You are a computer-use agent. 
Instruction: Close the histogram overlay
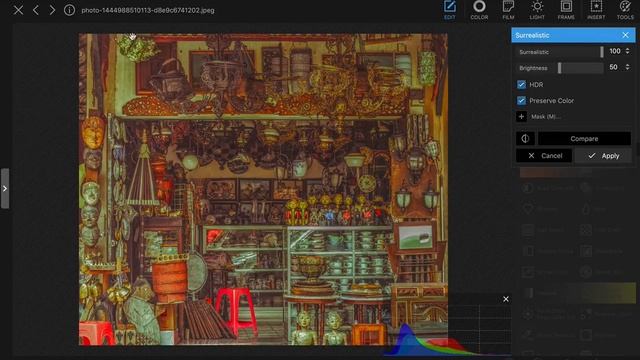point(506,299)
